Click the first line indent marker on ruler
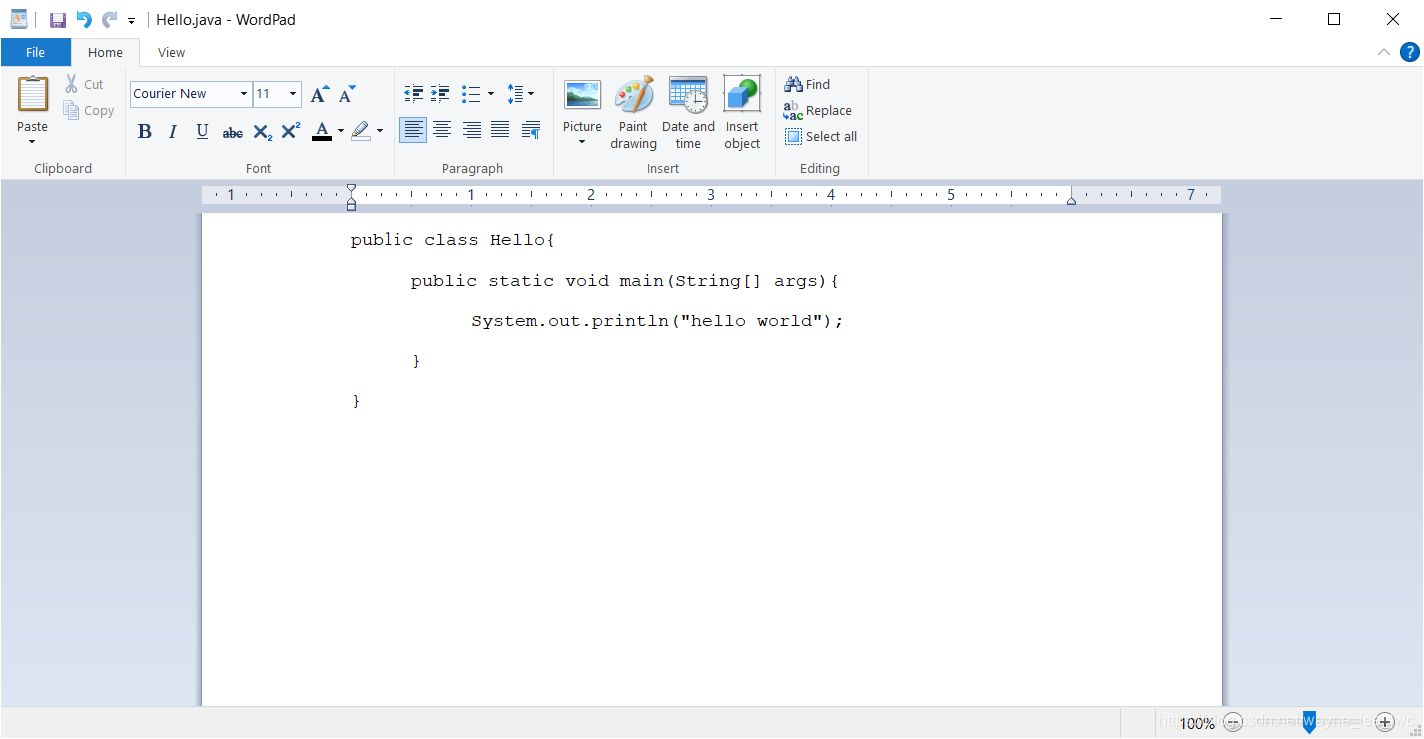The height and width of the screenshot is (739, 1424). [351, 188]
